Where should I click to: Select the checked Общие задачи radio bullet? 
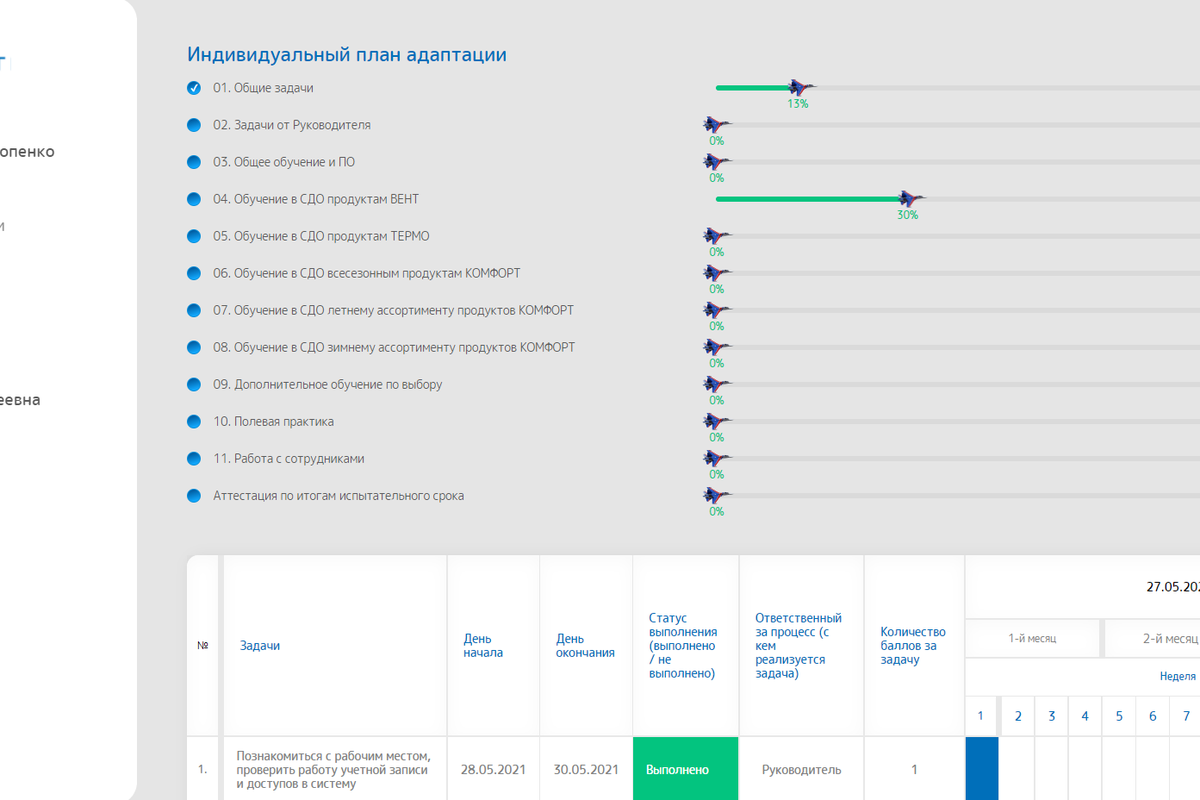coord(194,88)
